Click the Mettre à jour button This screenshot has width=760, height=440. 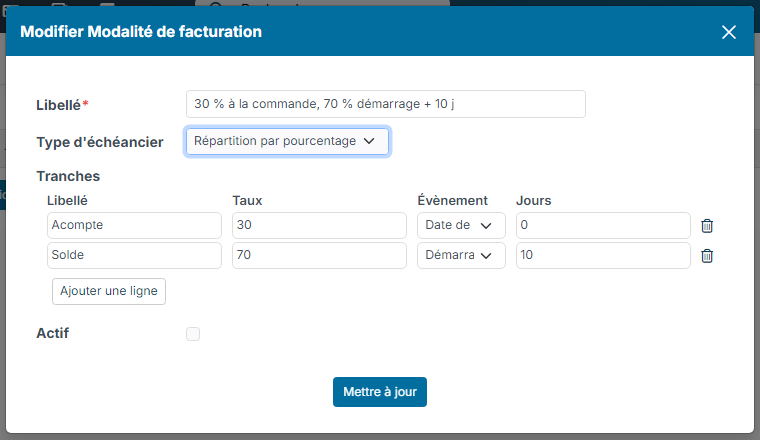coord(380,392)
